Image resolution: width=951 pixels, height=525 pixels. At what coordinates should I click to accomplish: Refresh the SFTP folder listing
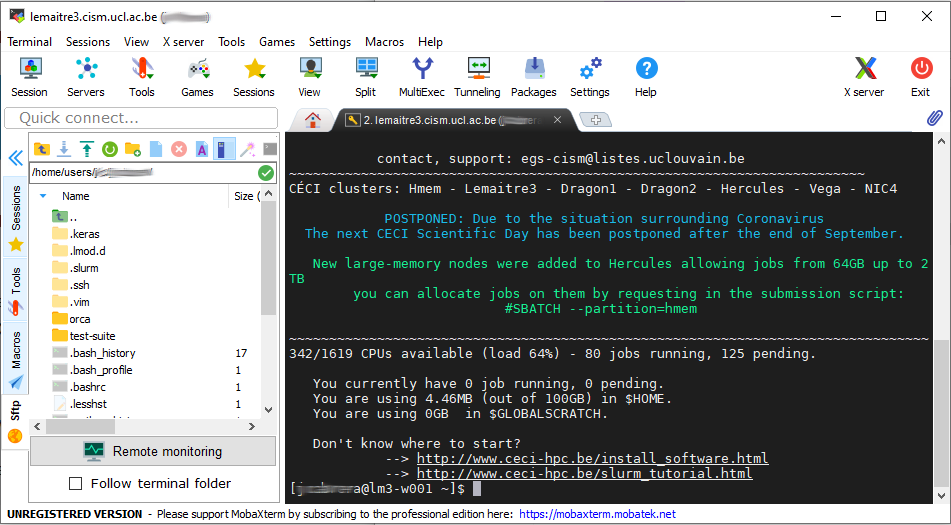110,149
